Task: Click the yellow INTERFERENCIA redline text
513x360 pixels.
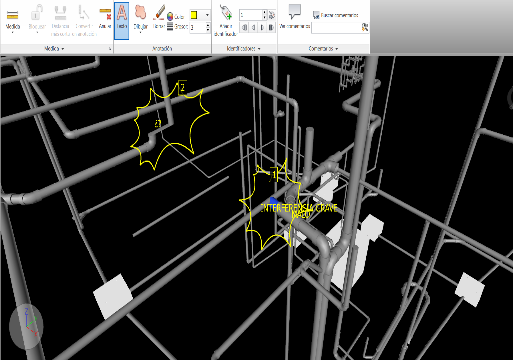Action: (299, 209)
